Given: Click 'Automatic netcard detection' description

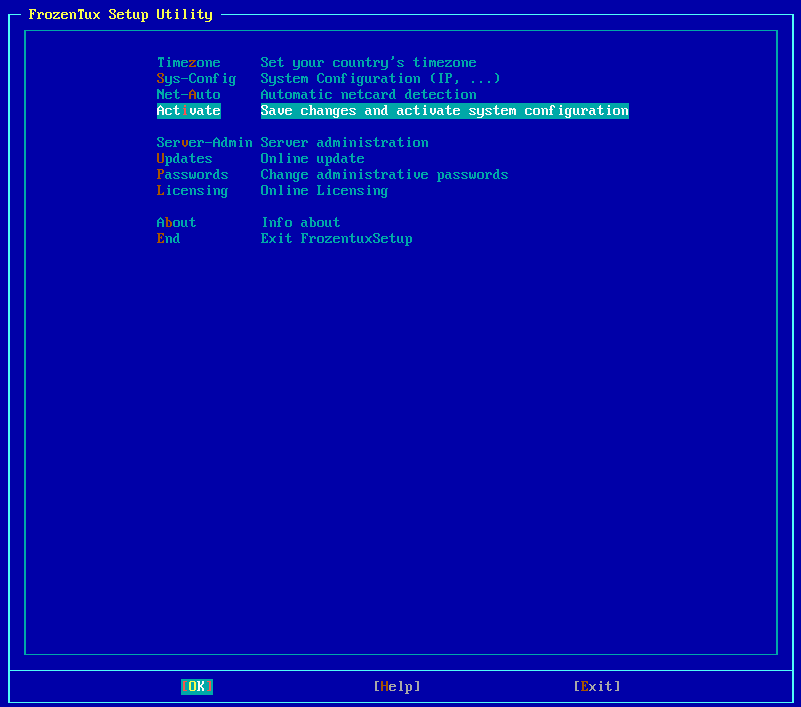Looking at the screenshot, I should [368, 95].
